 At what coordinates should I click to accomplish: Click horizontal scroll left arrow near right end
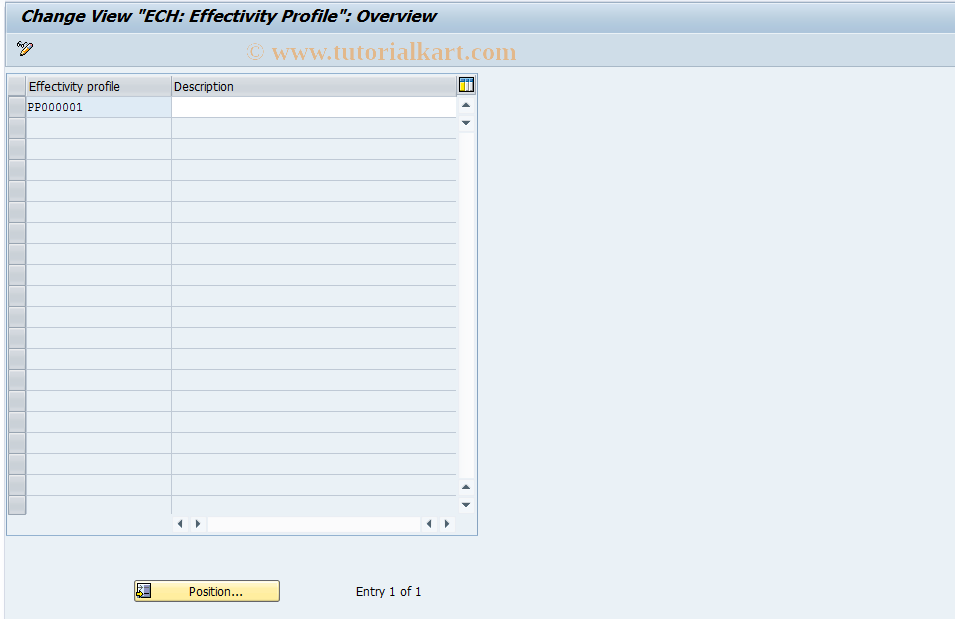429,524
